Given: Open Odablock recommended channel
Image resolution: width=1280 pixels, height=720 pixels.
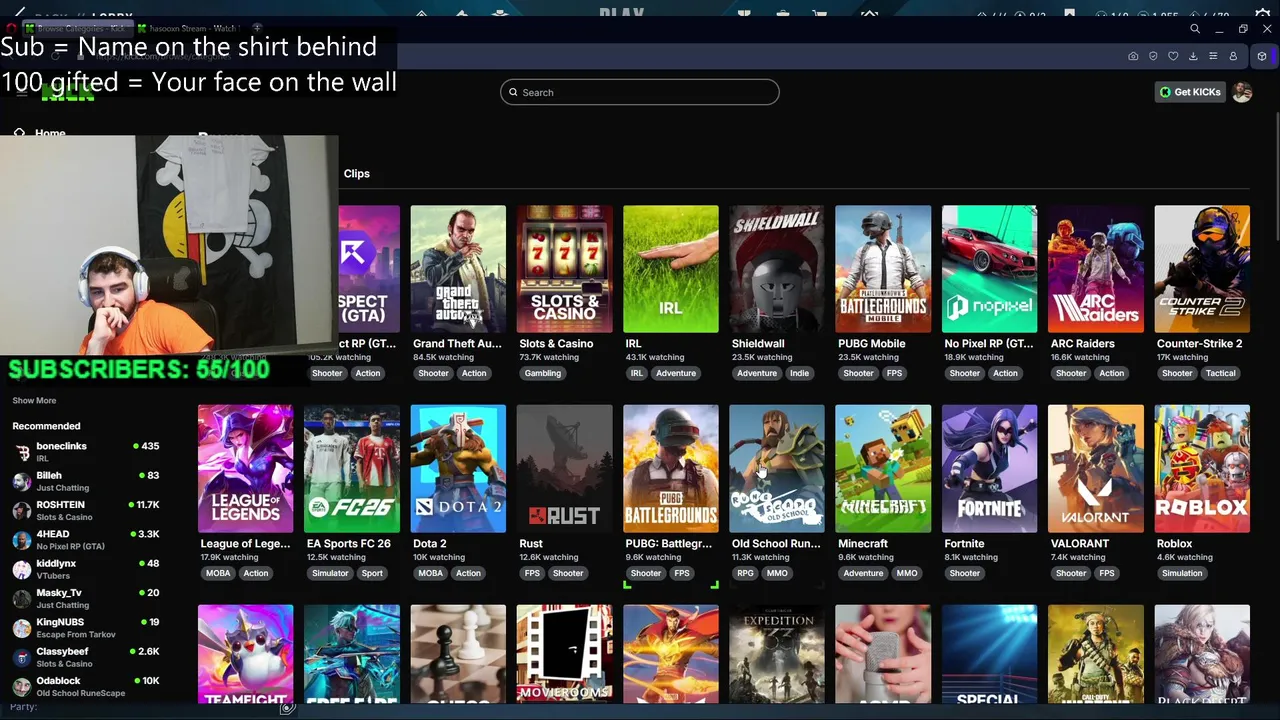Looking at the screenshot, I should click(86, 686).
